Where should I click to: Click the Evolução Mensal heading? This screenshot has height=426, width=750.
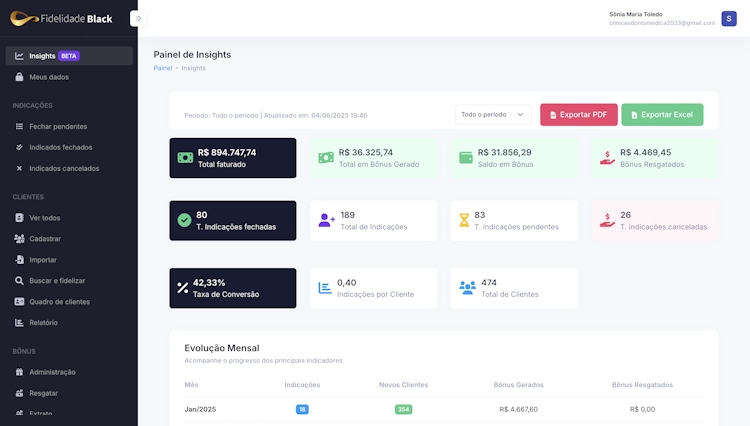pyautogui.click(x=222, y=348)
